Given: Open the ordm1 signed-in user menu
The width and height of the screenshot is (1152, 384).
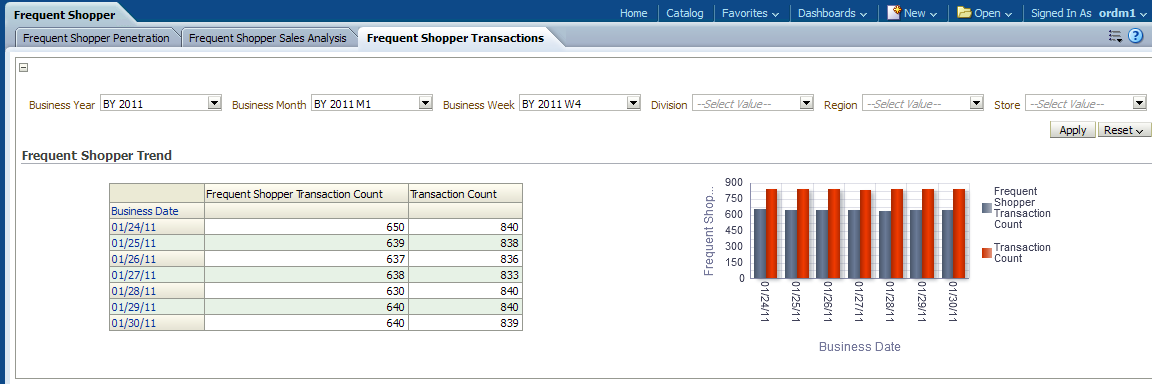Looking at the screenshot, I should 1122,13.
